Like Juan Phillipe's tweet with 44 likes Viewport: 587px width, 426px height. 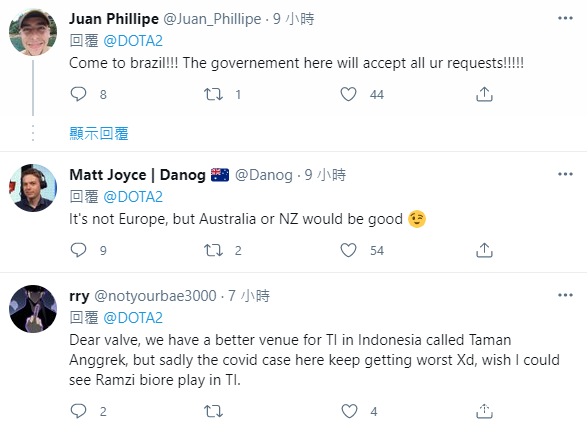(x=348, y=94)
